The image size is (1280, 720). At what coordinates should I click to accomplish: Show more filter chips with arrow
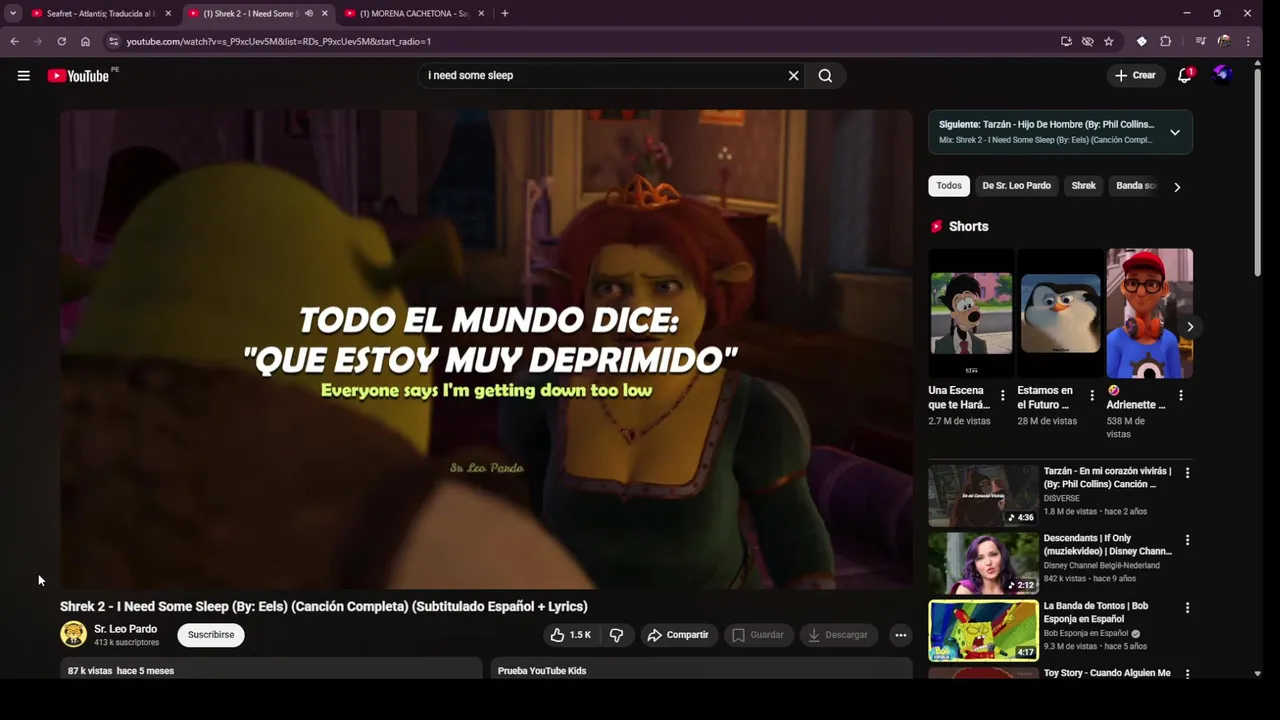click(1177, 187)
